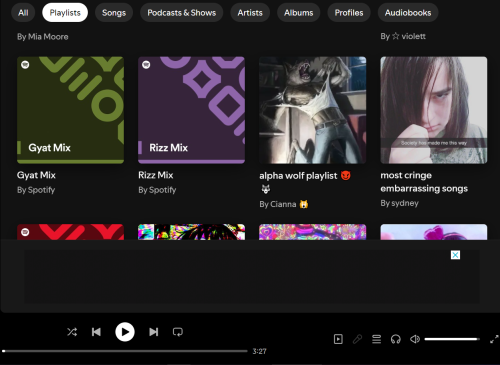The image size is (500, 365).
Task: Select the Albums filter tab
Action: [x=299, y=13]
